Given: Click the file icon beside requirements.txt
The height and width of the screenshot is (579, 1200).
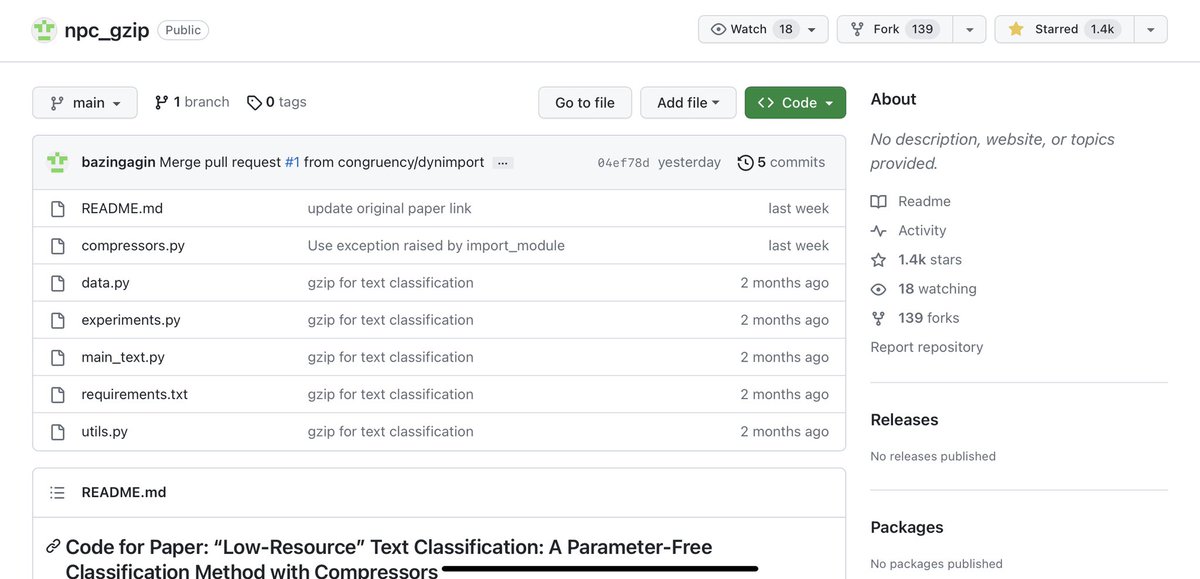Looking at the screenshot, I should tap(57, 394).
